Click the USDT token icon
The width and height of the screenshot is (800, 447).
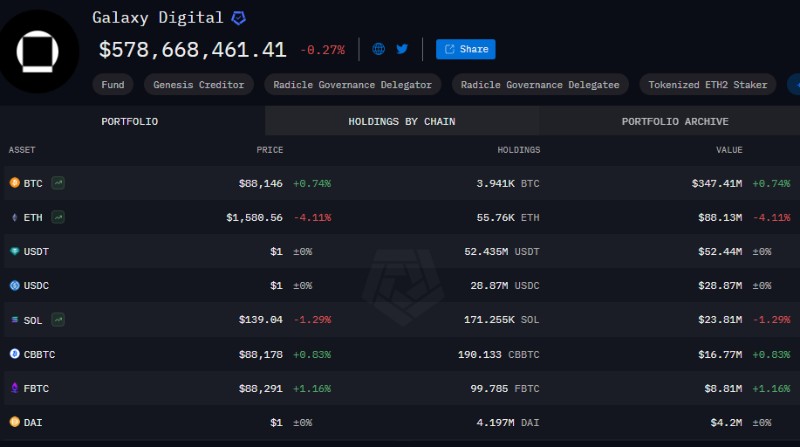[14, 251]
